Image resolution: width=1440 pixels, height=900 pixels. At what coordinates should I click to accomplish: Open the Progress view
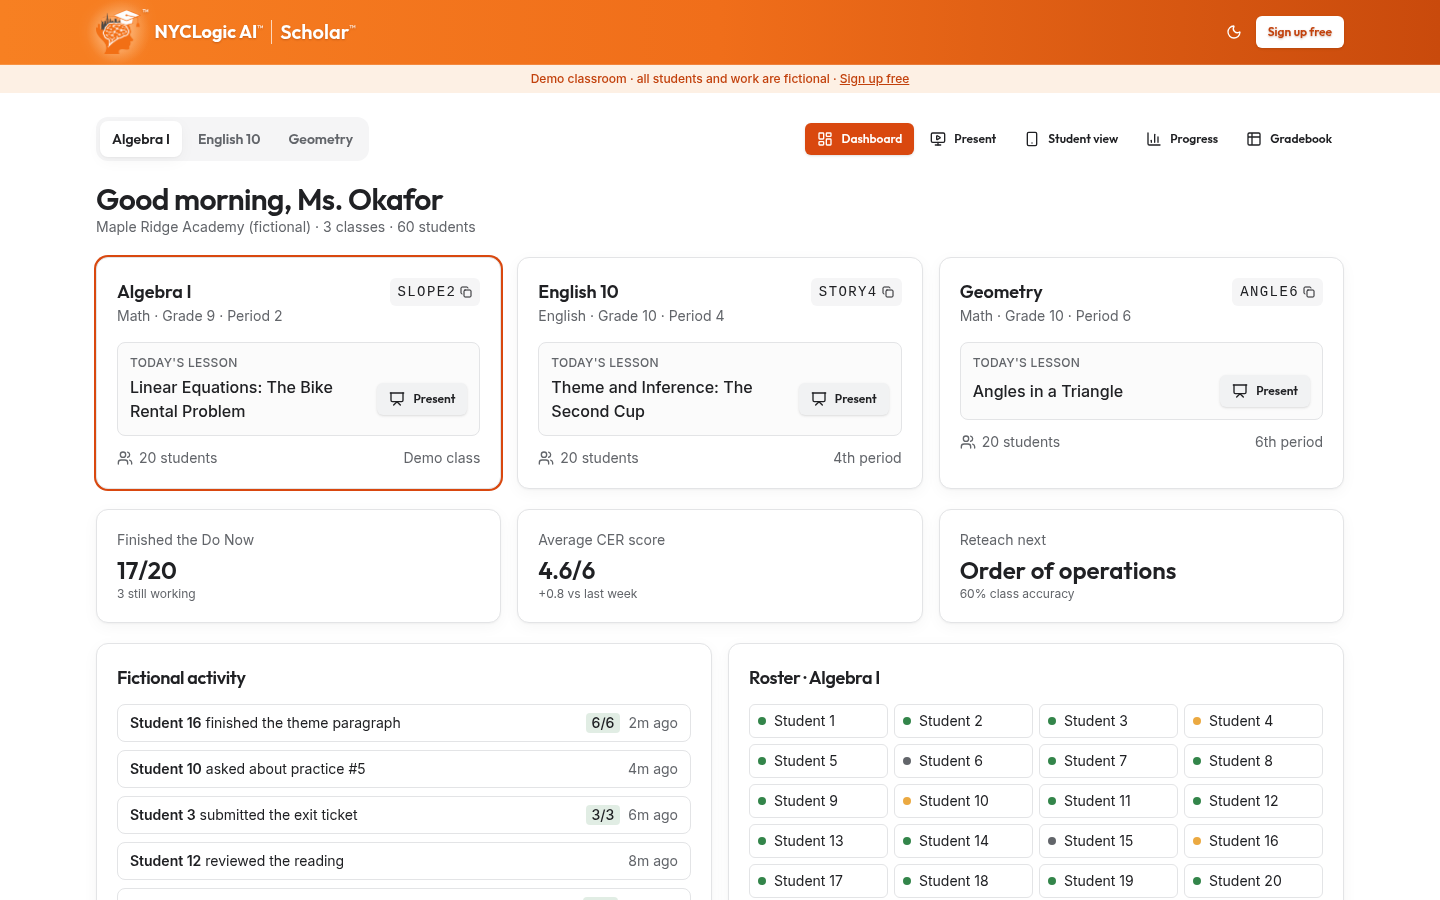tap(1182, 139)
